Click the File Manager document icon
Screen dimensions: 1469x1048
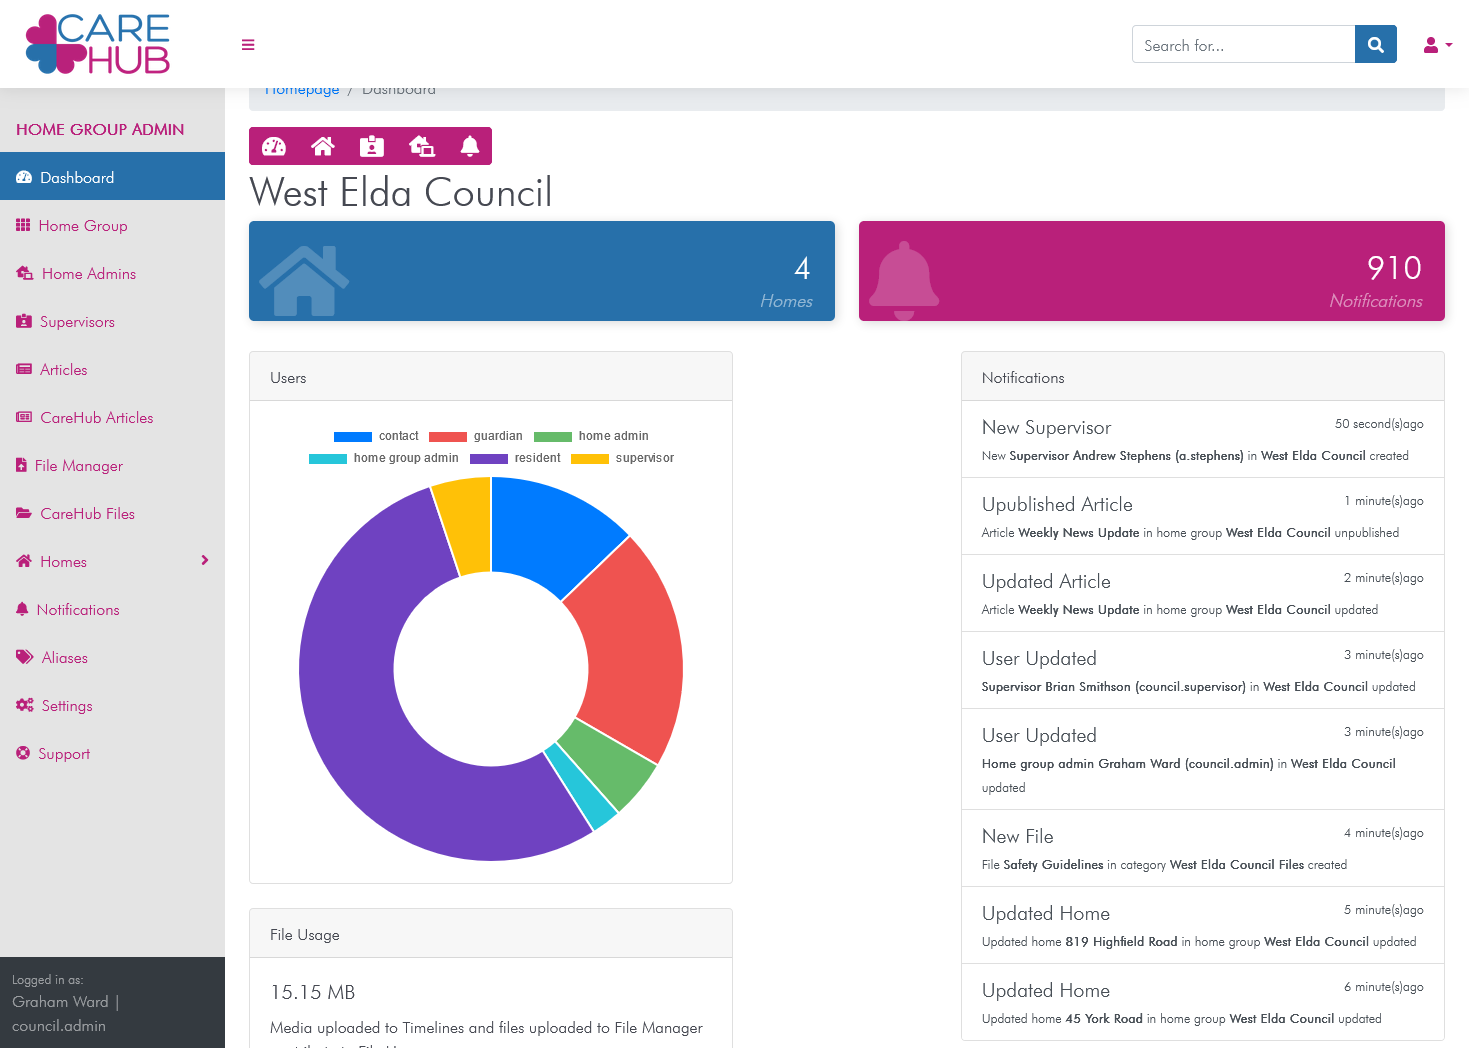[x=22, y=465]
